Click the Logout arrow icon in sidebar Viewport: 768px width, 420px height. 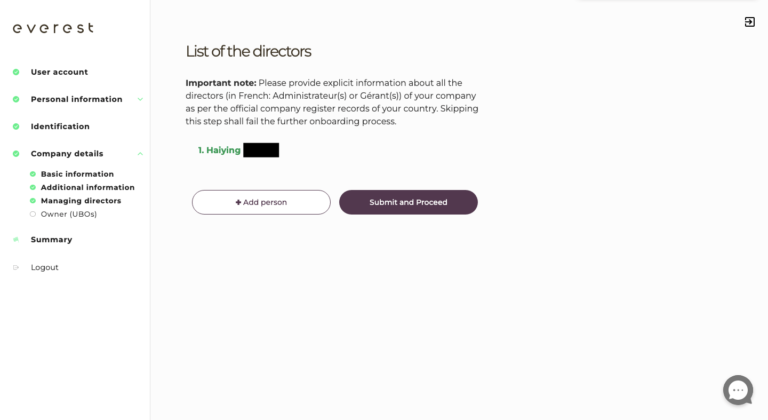pyautogui.click(x=16, y=268)
